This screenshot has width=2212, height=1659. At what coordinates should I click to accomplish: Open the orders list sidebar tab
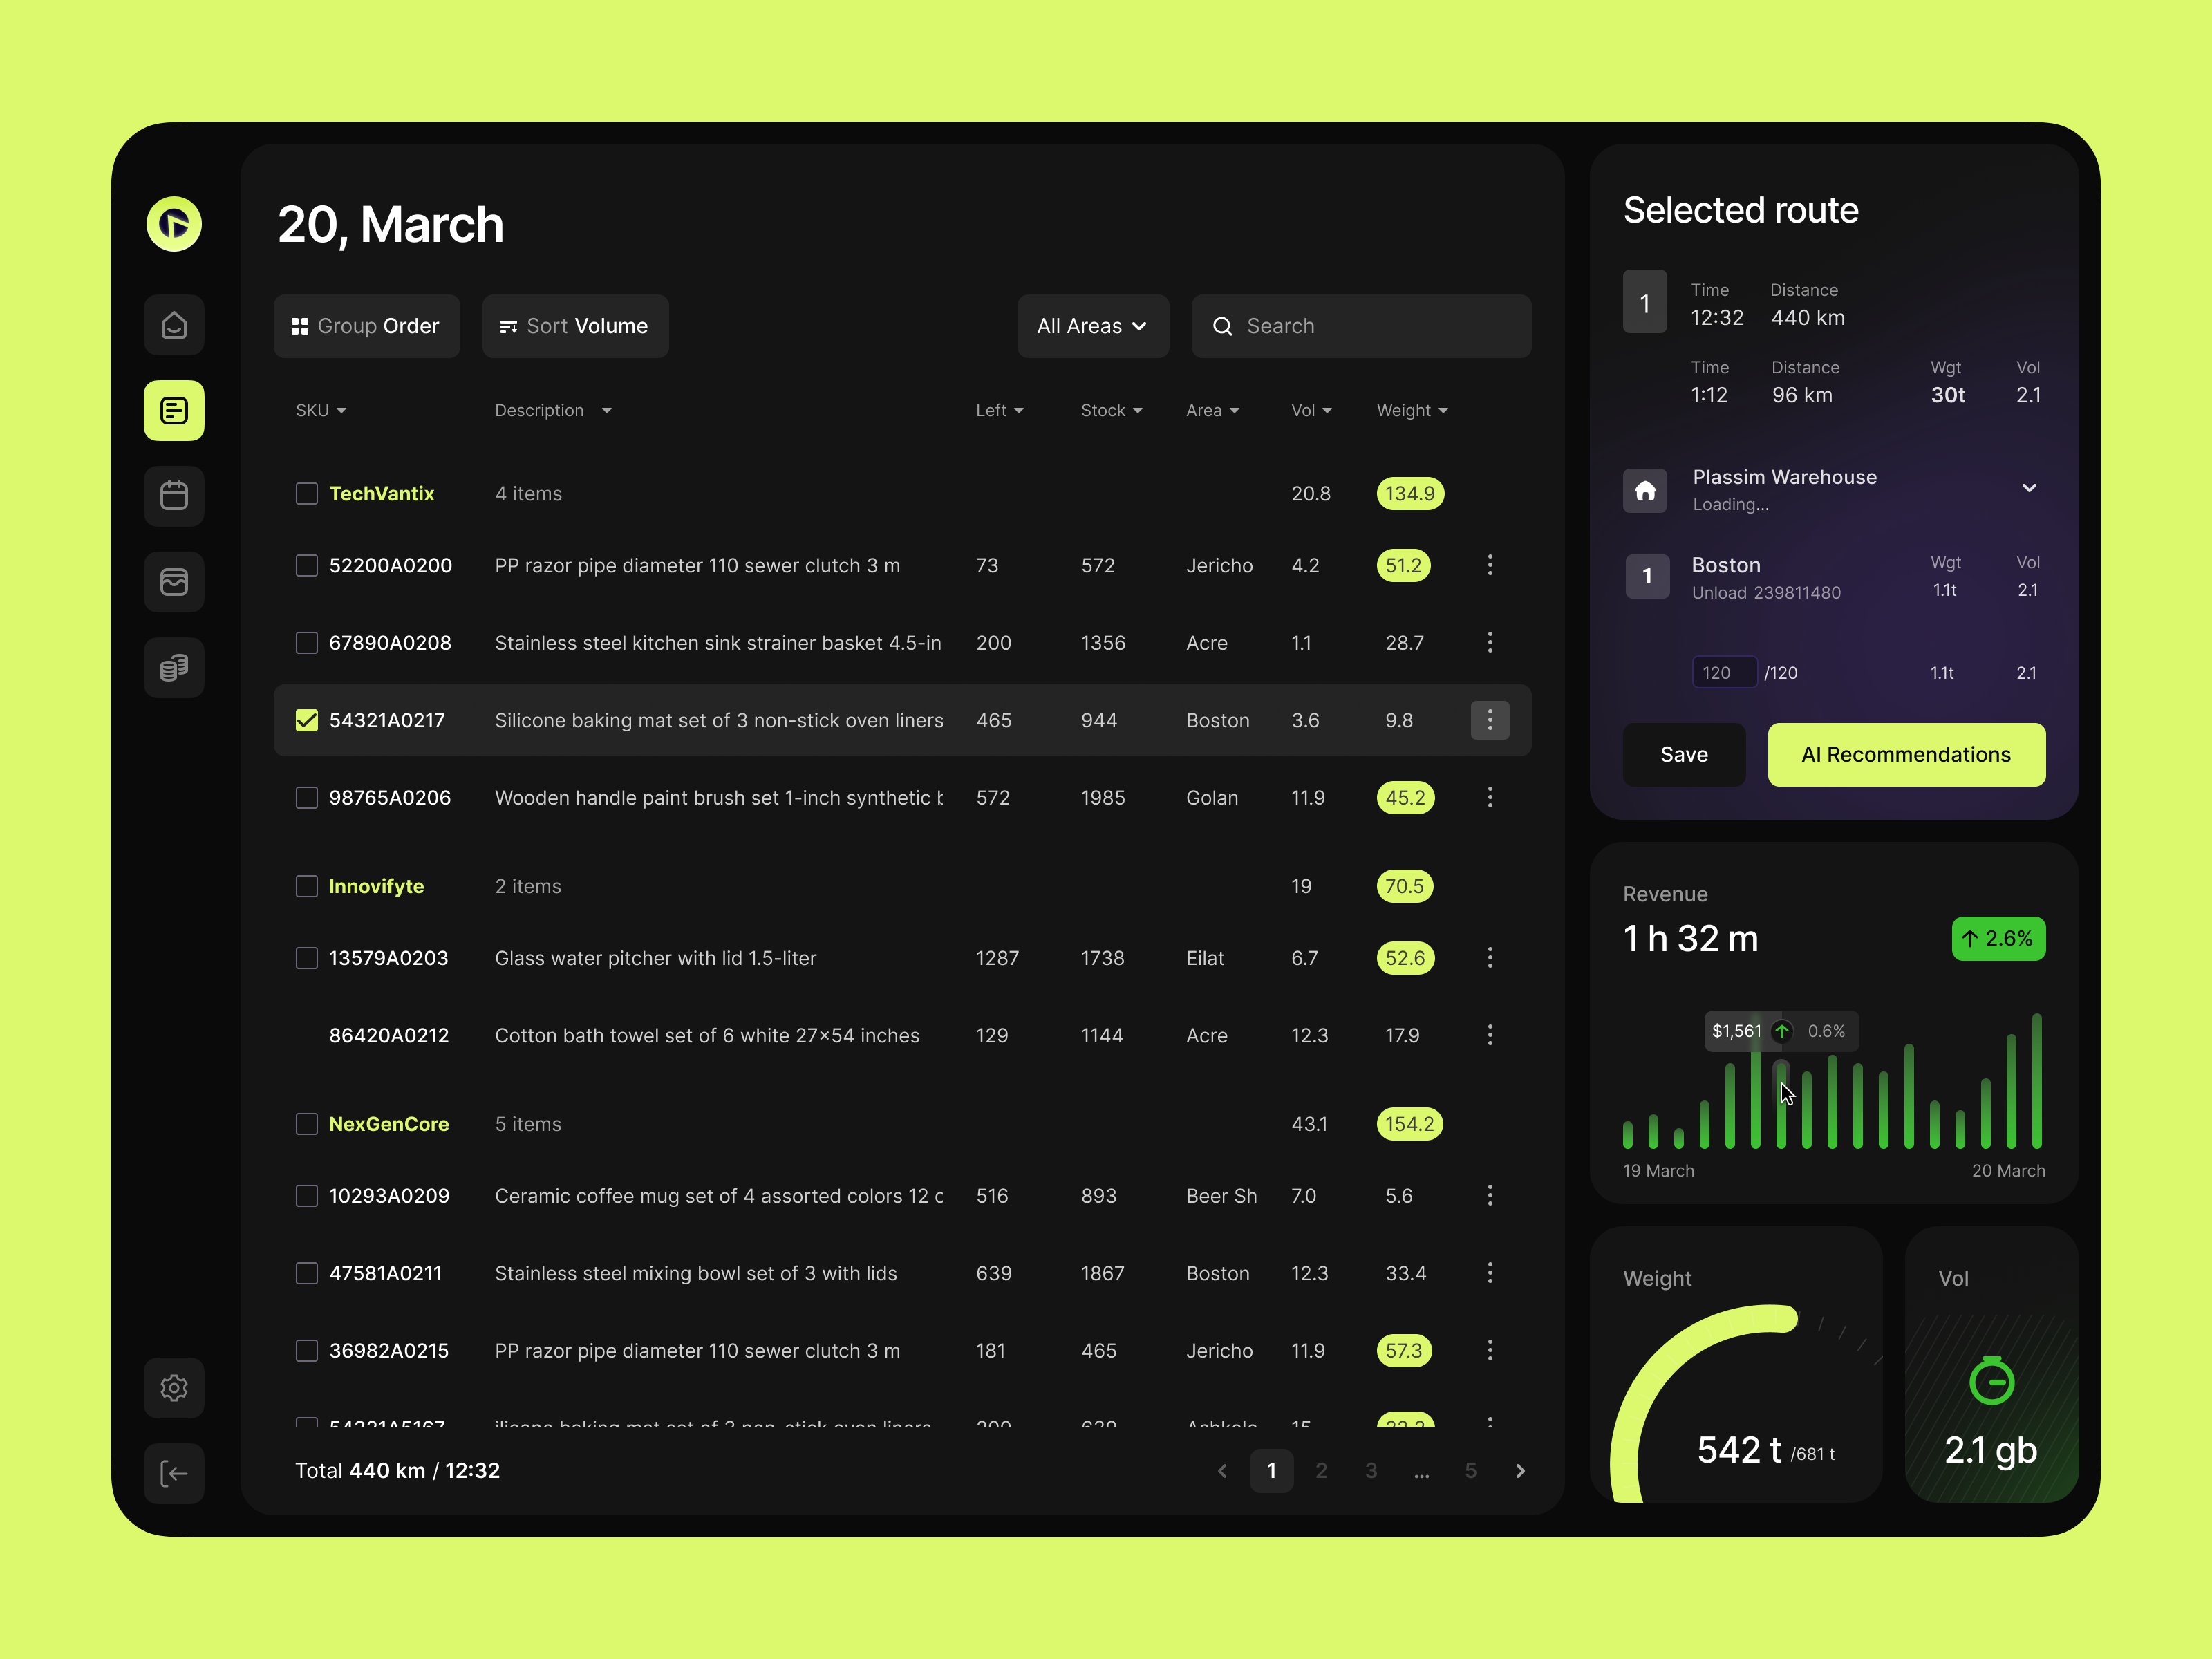click(x=174, y=411)
